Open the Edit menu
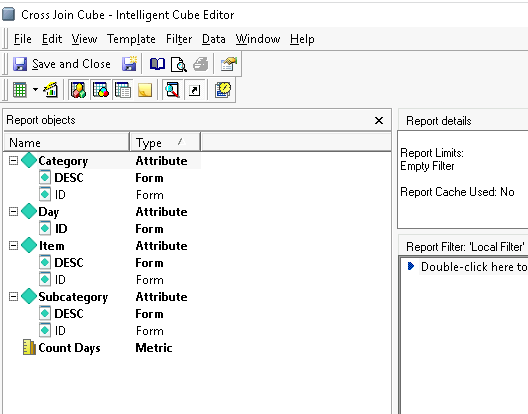Viewport: 528px width, 414px height. coord(52,39)
